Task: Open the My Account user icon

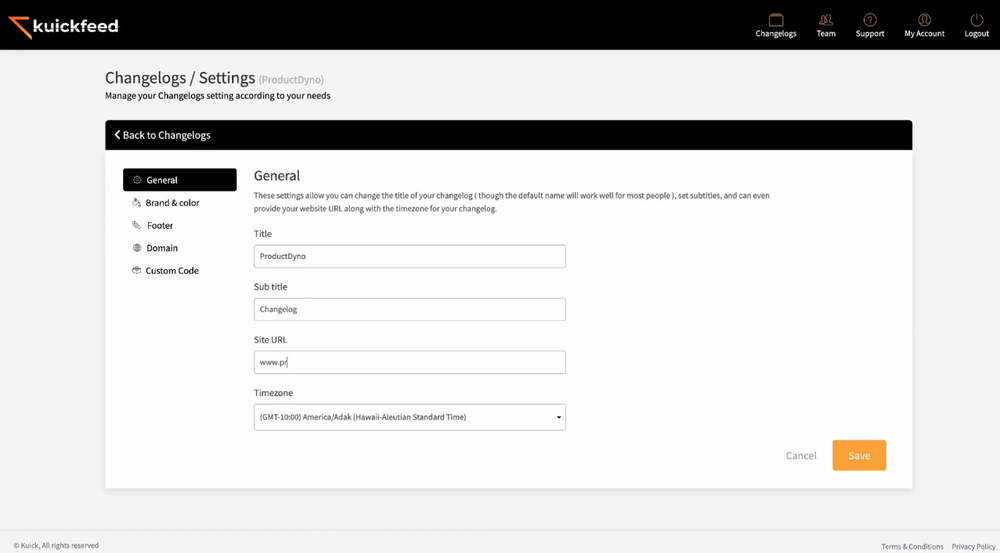Action: click(924, 20)
